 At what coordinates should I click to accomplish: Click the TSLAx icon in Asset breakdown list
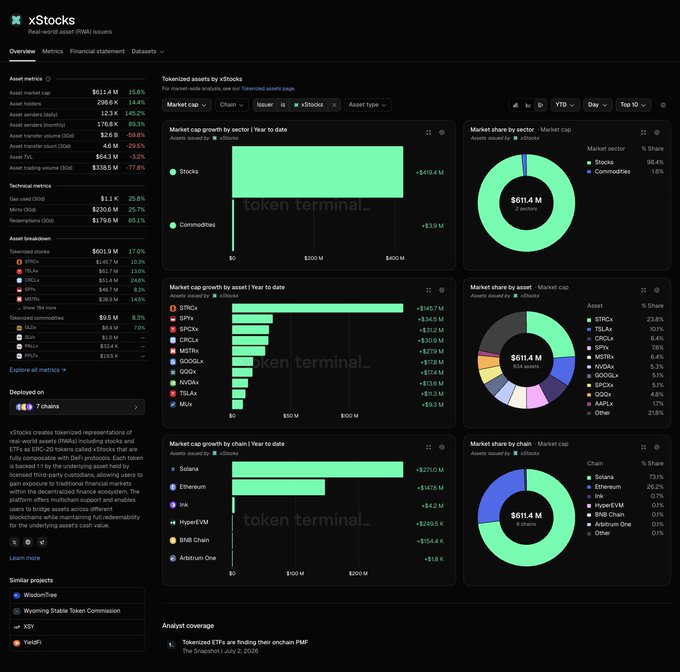pyautogui.click(x=19, y=271)
